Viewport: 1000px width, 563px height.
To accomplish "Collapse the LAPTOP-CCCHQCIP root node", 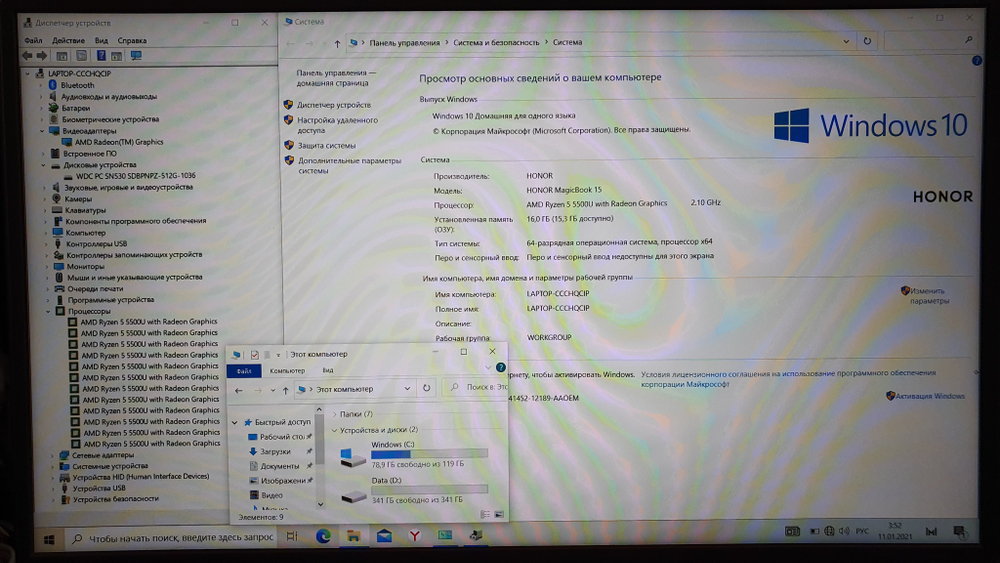I will [27, 73].
